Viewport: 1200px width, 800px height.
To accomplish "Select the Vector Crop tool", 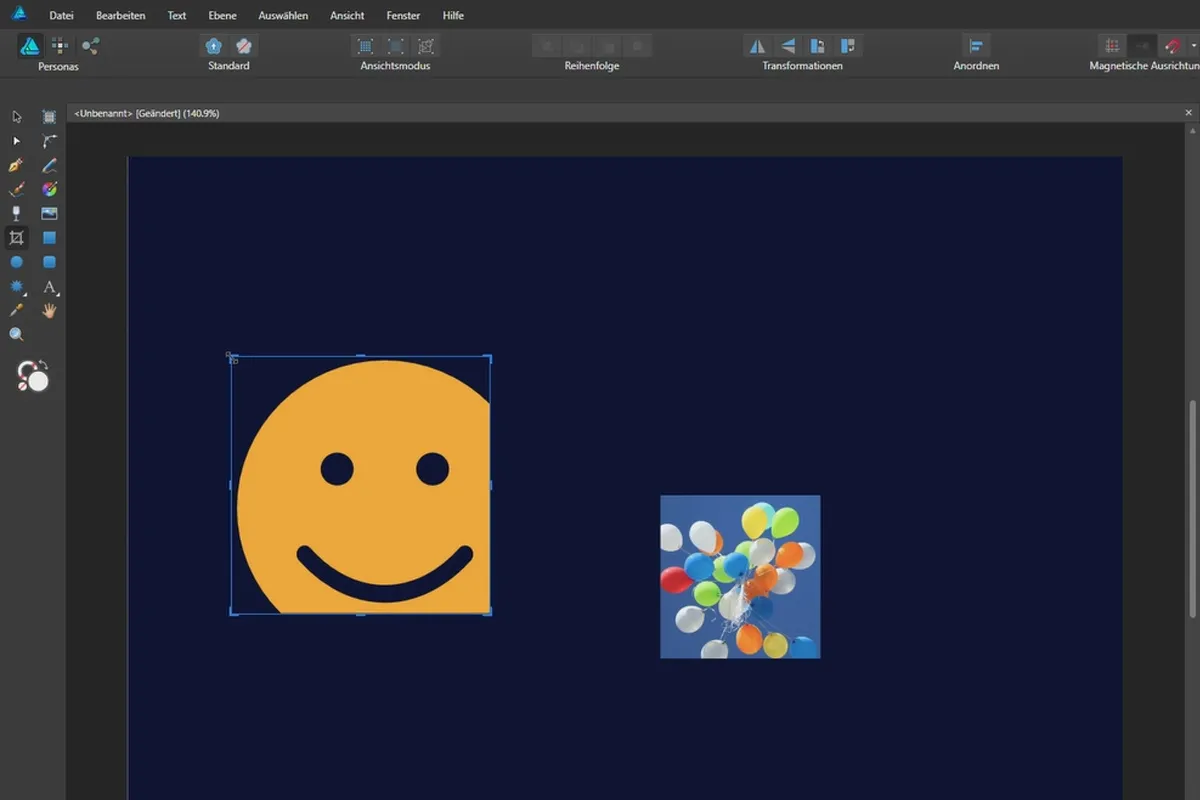I will (x=16, y=238).
